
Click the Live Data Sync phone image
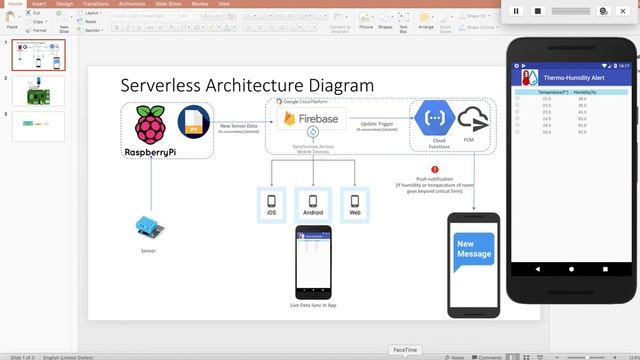click(313, 262)
